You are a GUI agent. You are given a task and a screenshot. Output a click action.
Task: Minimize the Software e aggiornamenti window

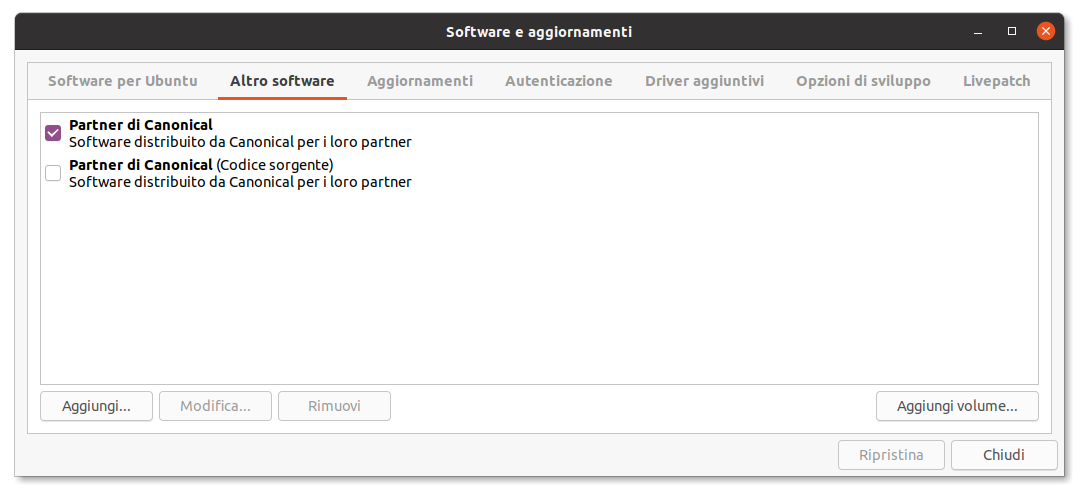click(977, 31)
